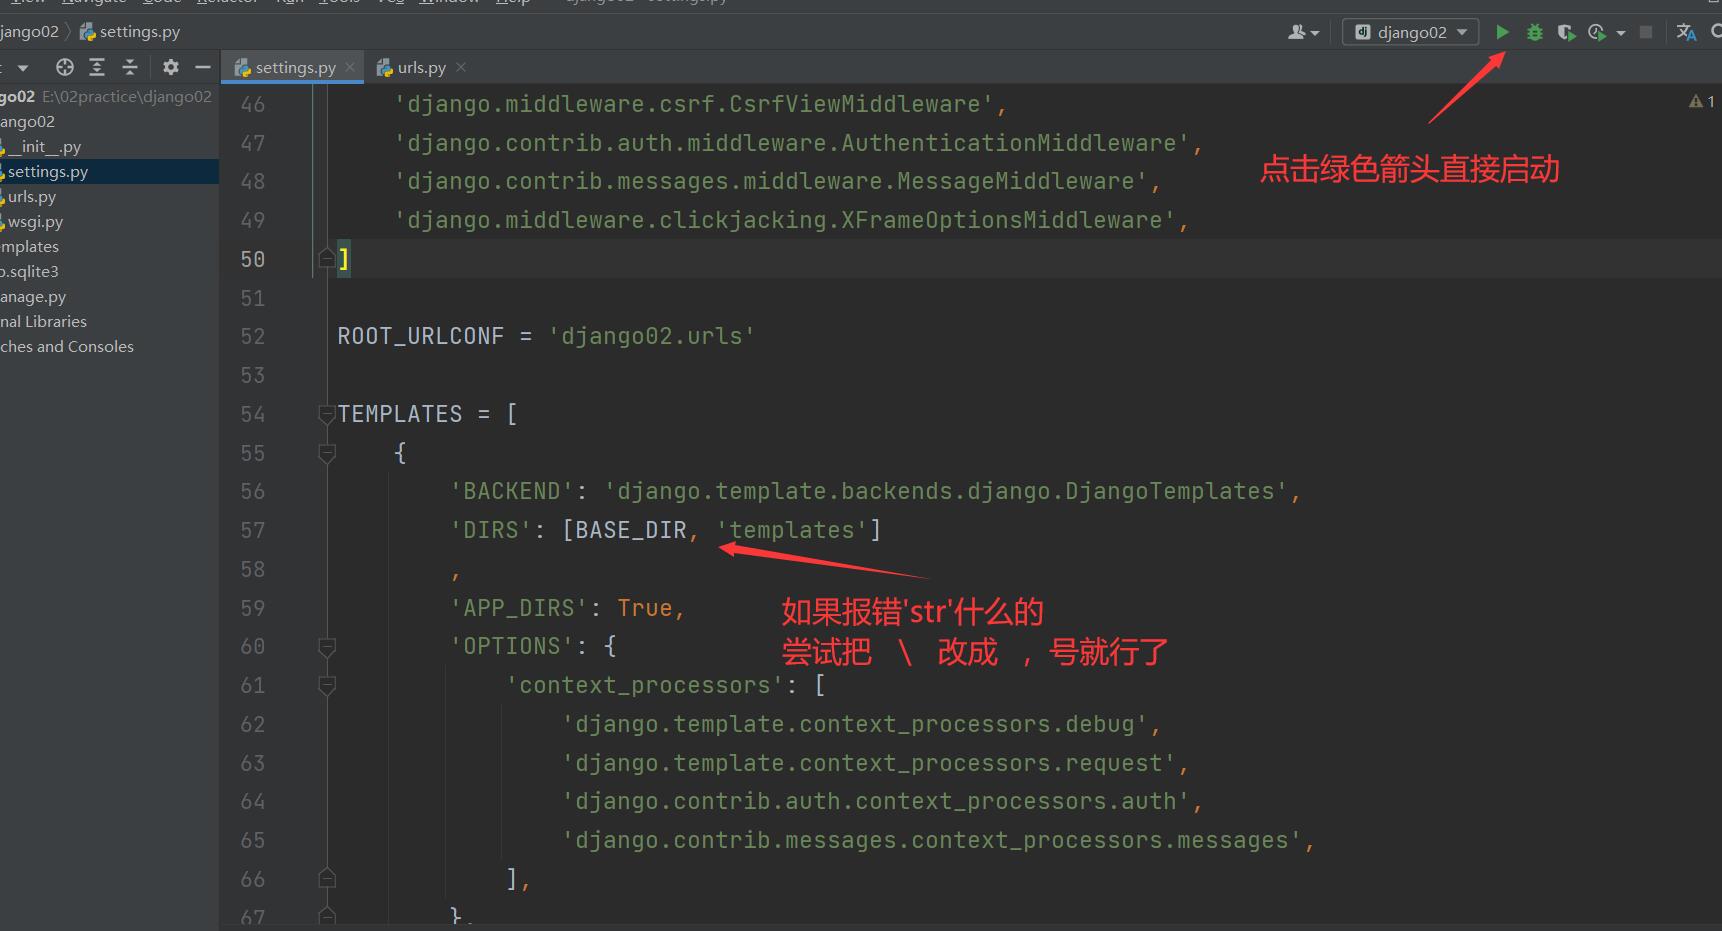Click gutter line number 59
Screen dimensions: 1722x931
[253, 608]
